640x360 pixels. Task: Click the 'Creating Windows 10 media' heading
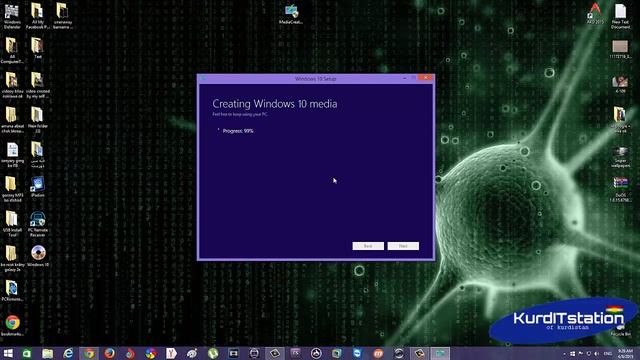point(275,104)
